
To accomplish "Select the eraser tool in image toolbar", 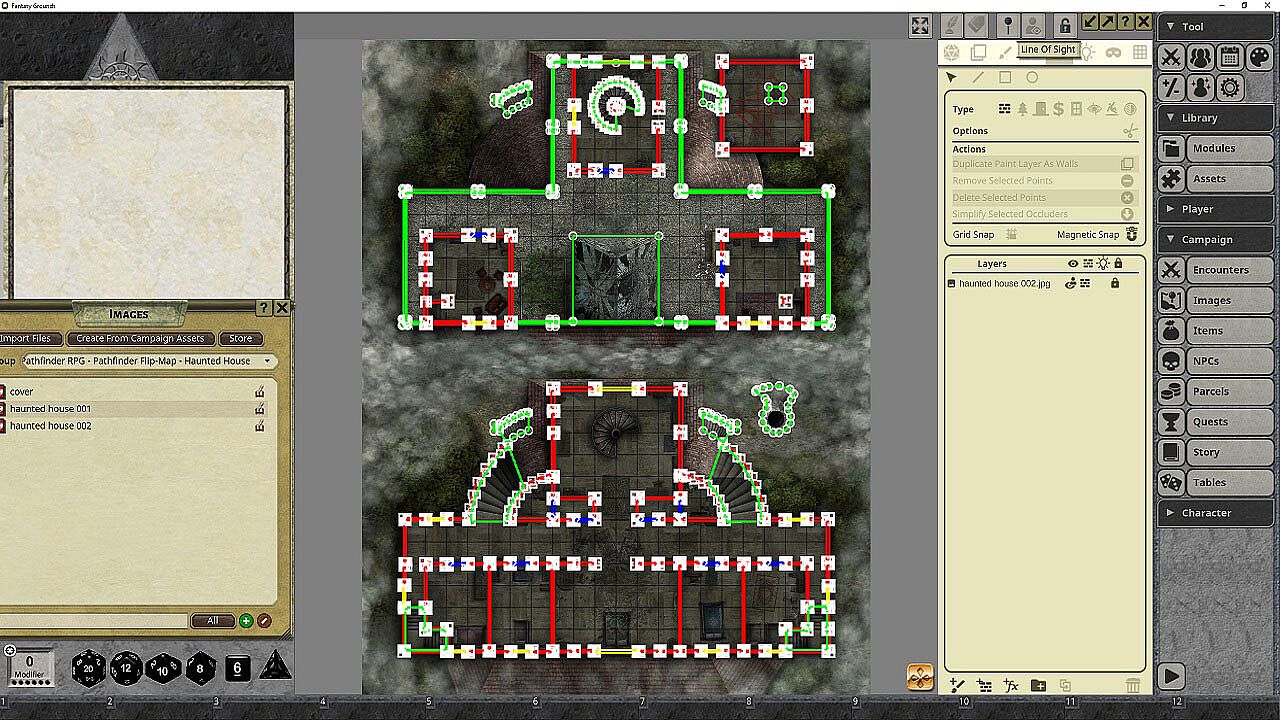I will [x=977, y=24].
